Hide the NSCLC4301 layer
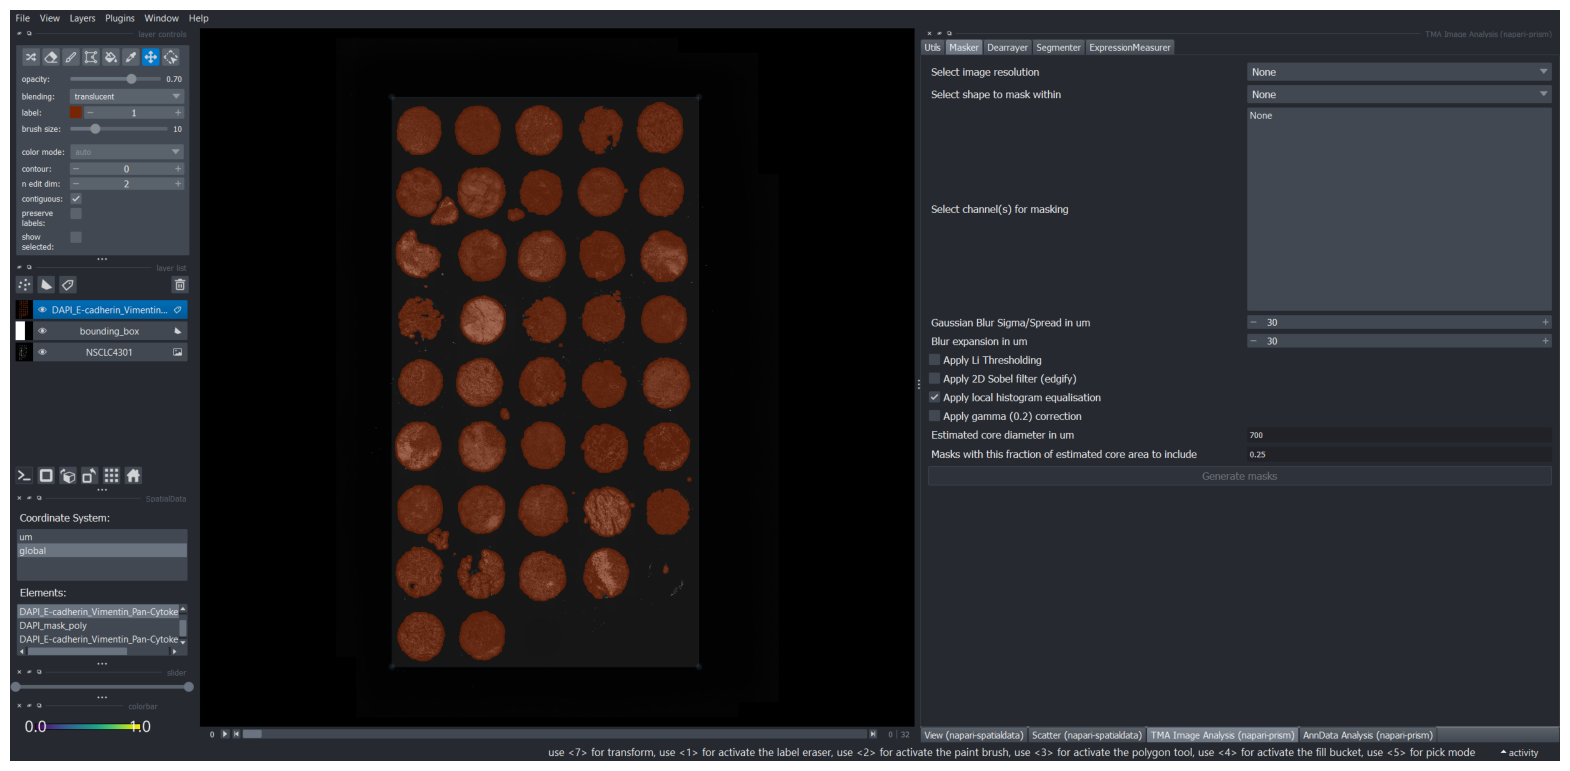1570x771 pixels. (x=42, y=352)
